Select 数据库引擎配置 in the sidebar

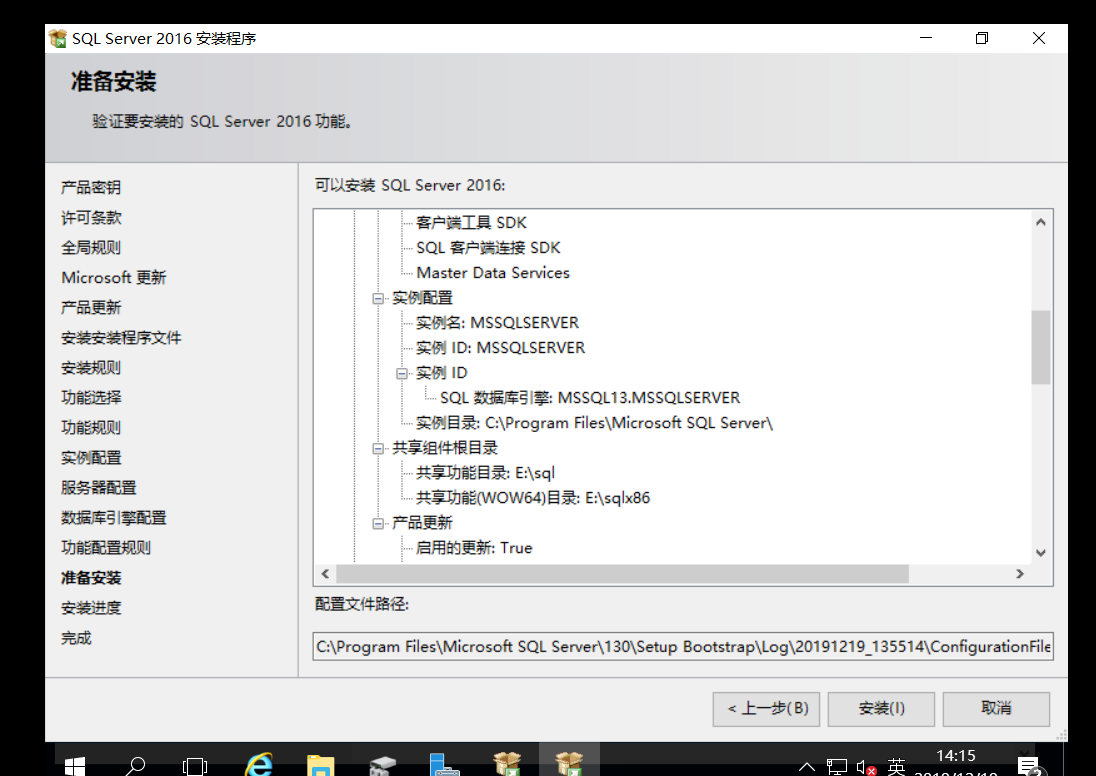point(113,517)
